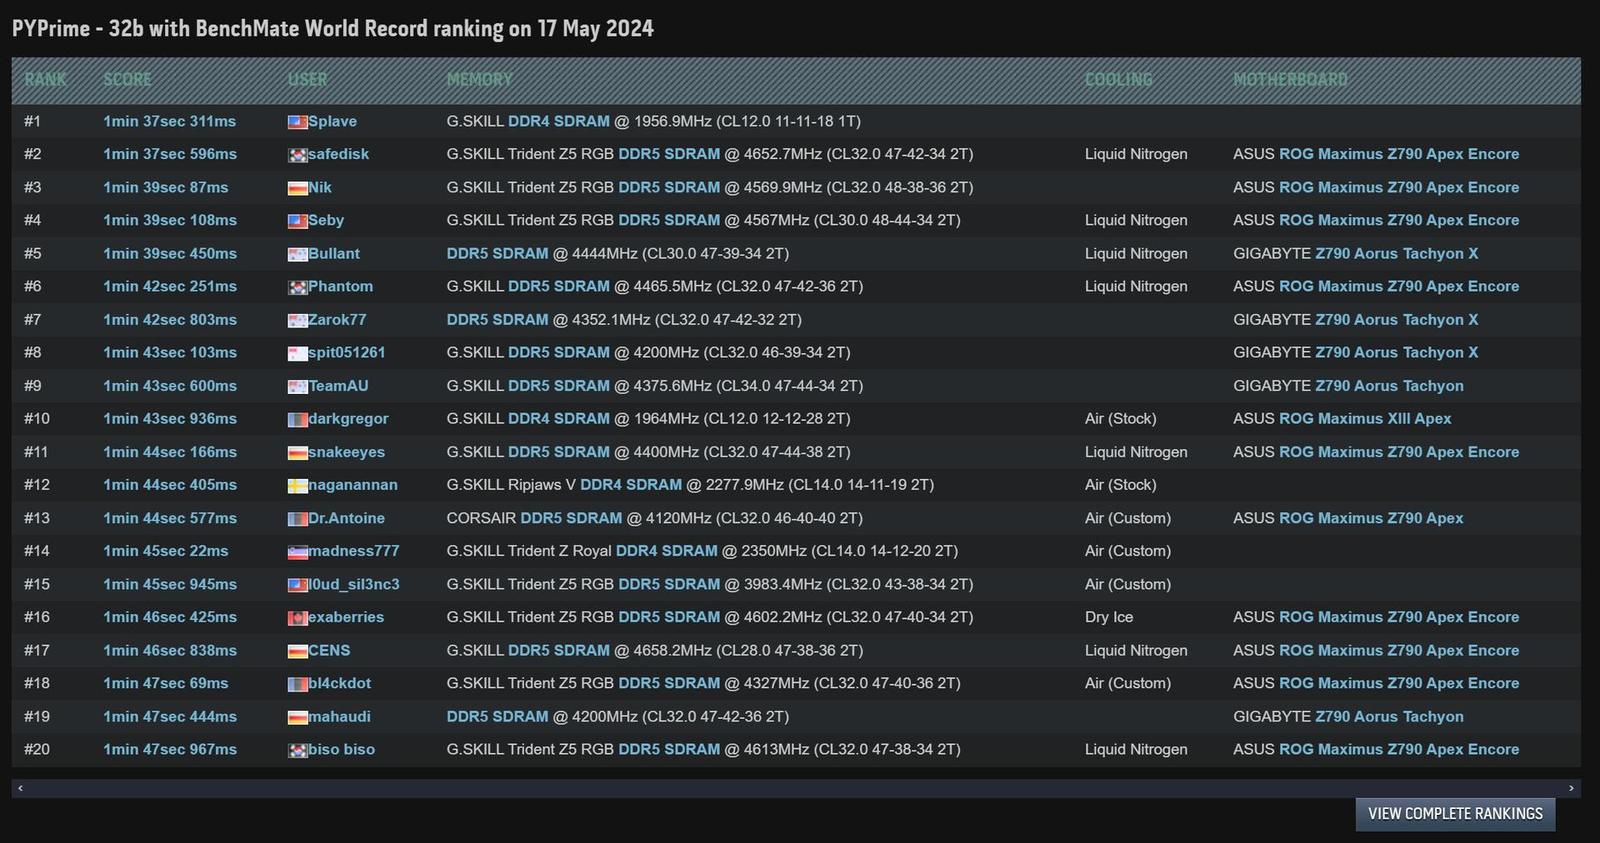
Task: Open the score 1min 37sec 311ms
Action: tap(170, 121)
